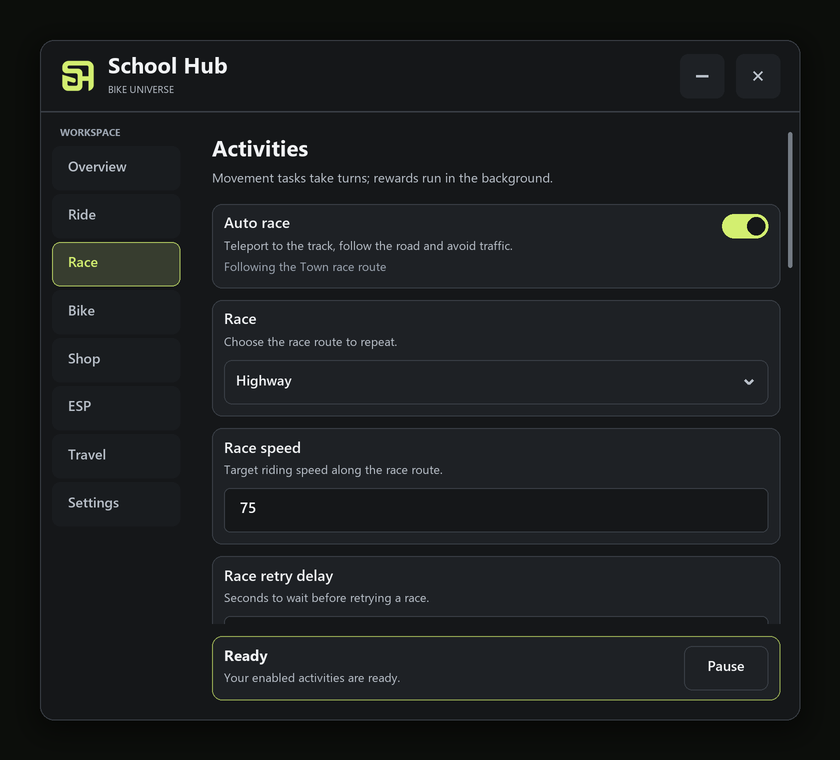Viewport: 840px width, 760px height.
Task: Click the 'Auto race' label
Action: coord(257,223)
